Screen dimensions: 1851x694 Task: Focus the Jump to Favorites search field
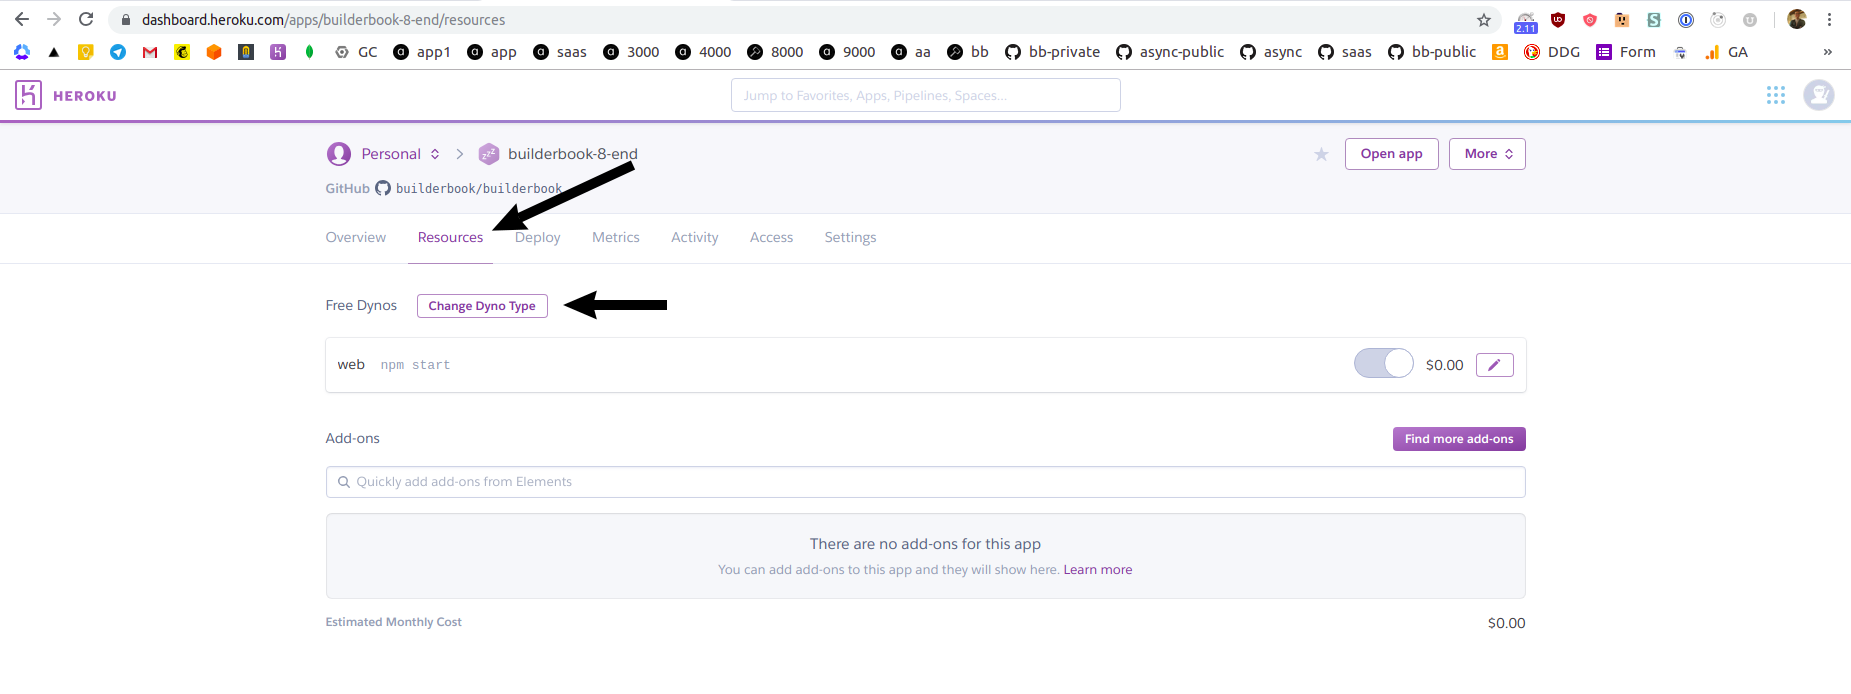(926, 95)
